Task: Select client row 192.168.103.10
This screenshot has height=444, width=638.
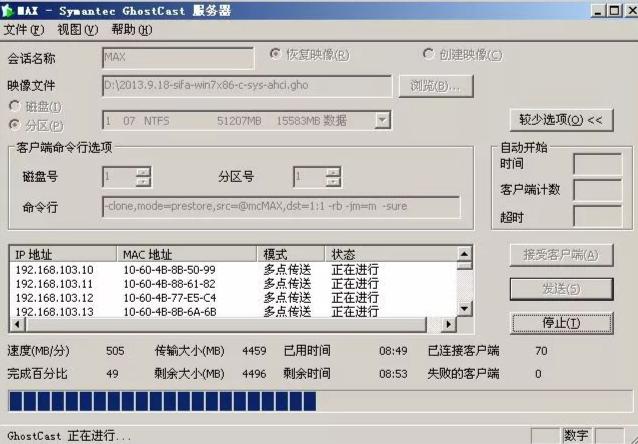Action: point(233,269)
